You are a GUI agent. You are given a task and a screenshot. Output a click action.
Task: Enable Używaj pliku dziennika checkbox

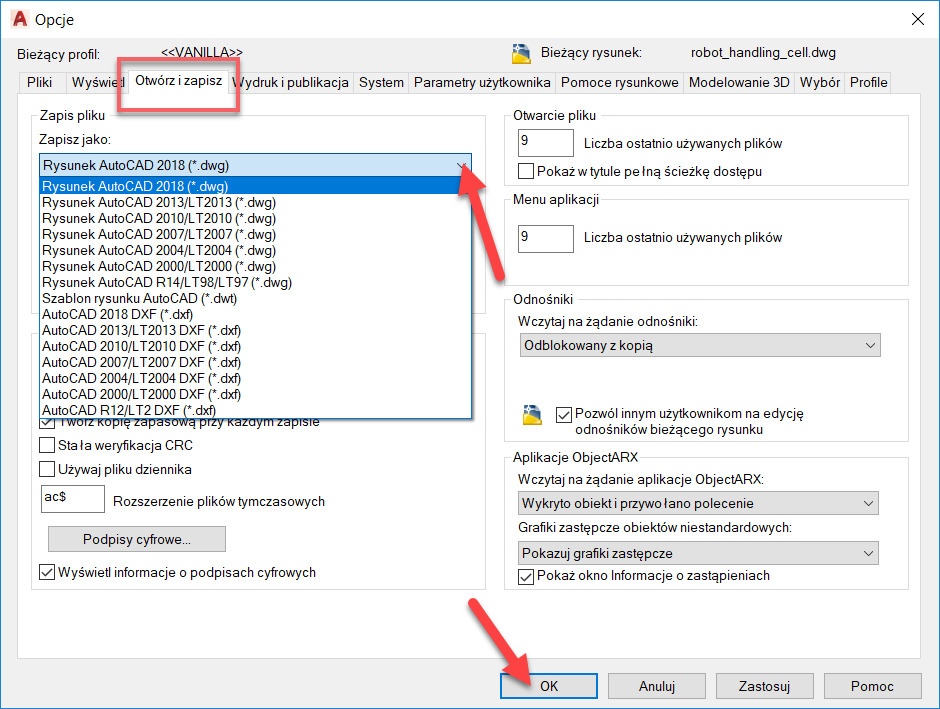(47, 469)
